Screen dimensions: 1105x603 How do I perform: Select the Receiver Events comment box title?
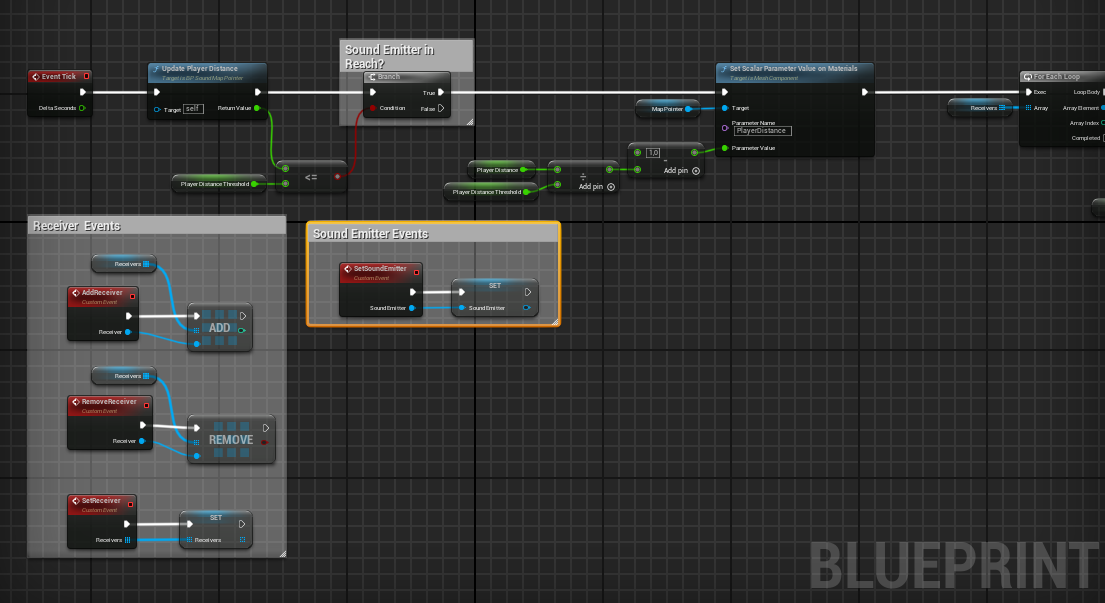point(77,226)
